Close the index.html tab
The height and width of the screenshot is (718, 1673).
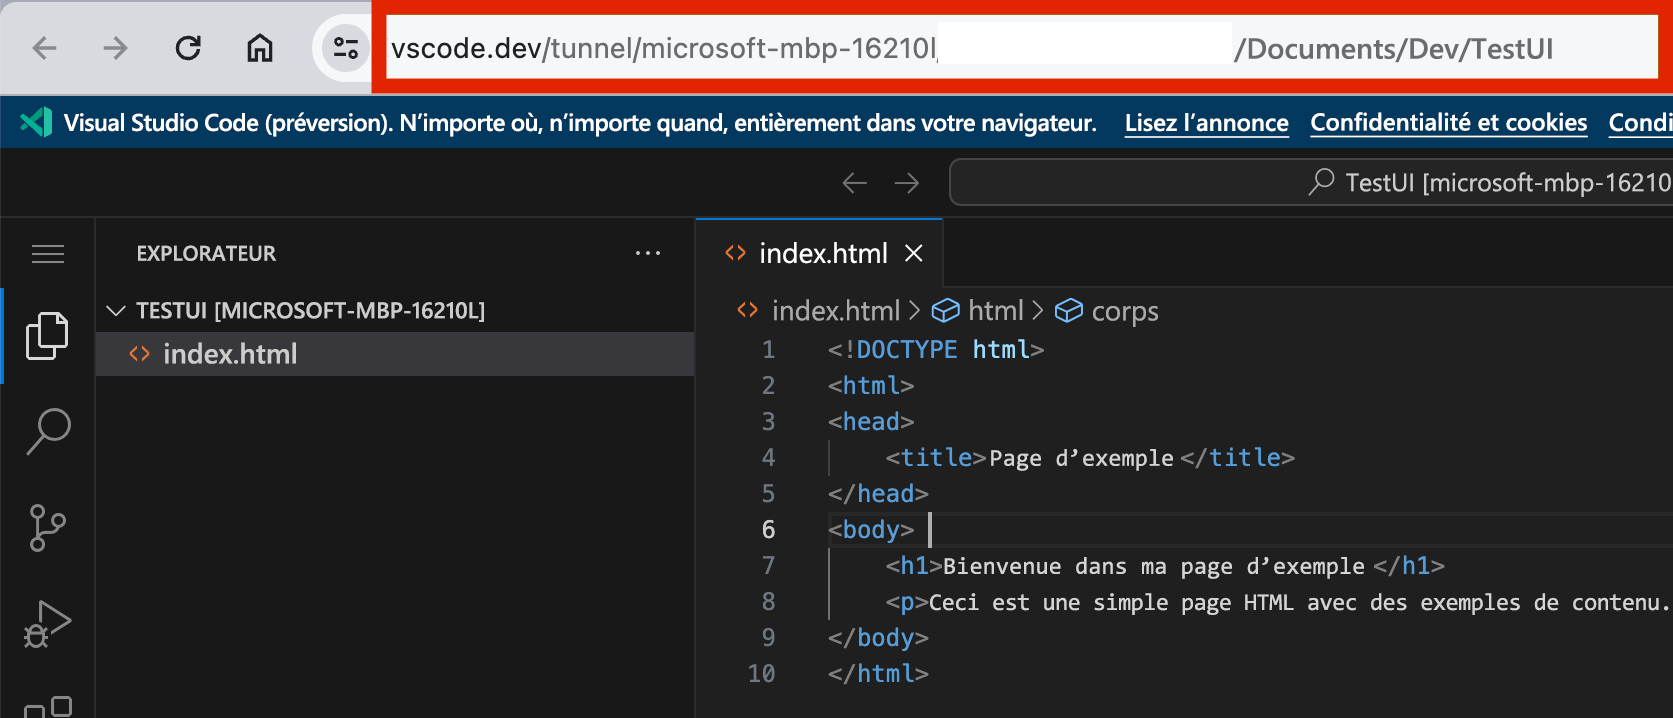tap(913, 253)
